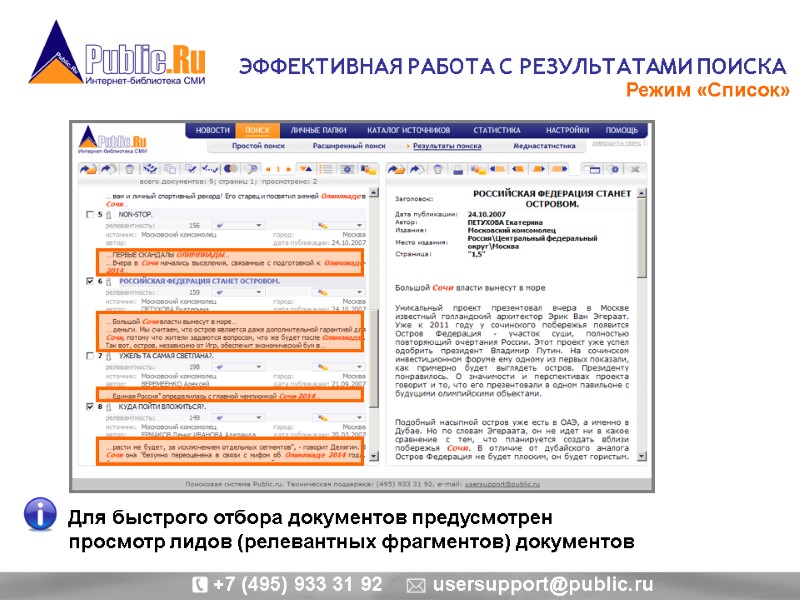Go to next document arrow icon

538,169
